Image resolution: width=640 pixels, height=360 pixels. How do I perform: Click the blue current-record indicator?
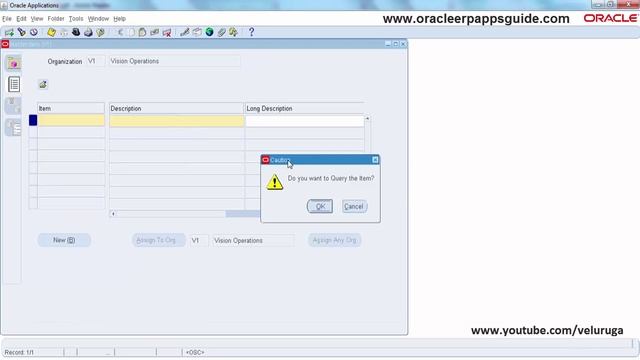pyautogui.click(x=33, y=120)
